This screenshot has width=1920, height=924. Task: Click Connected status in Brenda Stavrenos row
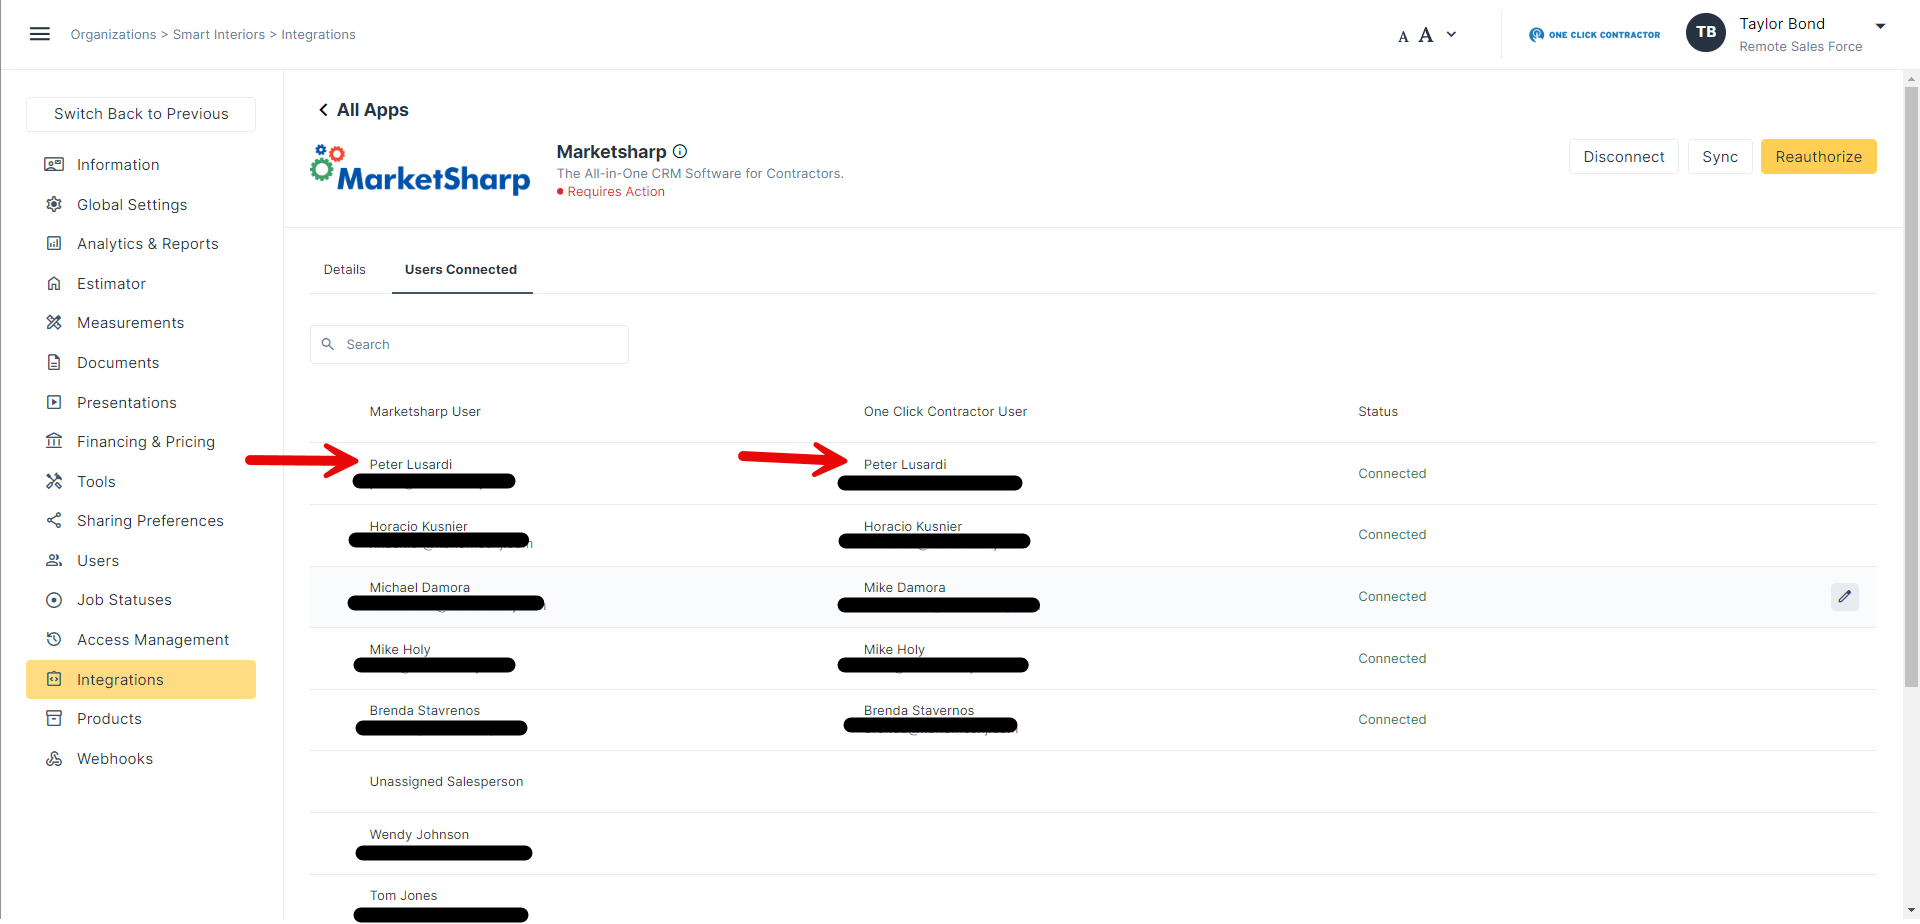coord(1392,719)
